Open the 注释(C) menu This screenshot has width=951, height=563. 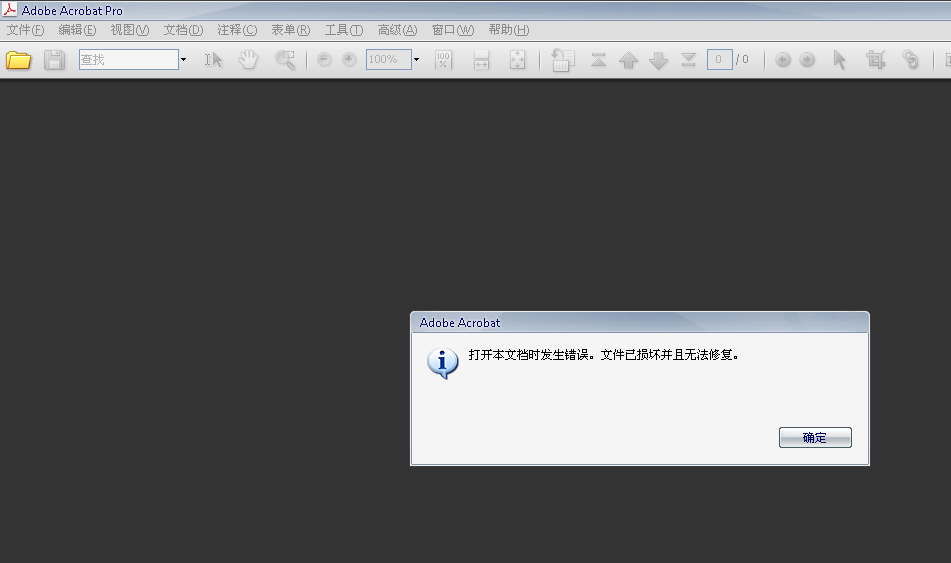(237, 30)
